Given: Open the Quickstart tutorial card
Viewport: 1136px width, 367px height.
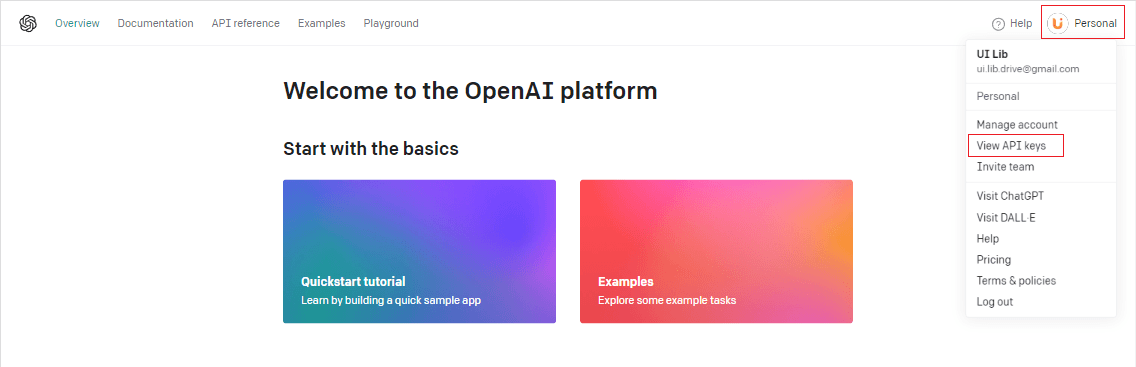Looking at the screenshot, I should click(x=419, y=251).
